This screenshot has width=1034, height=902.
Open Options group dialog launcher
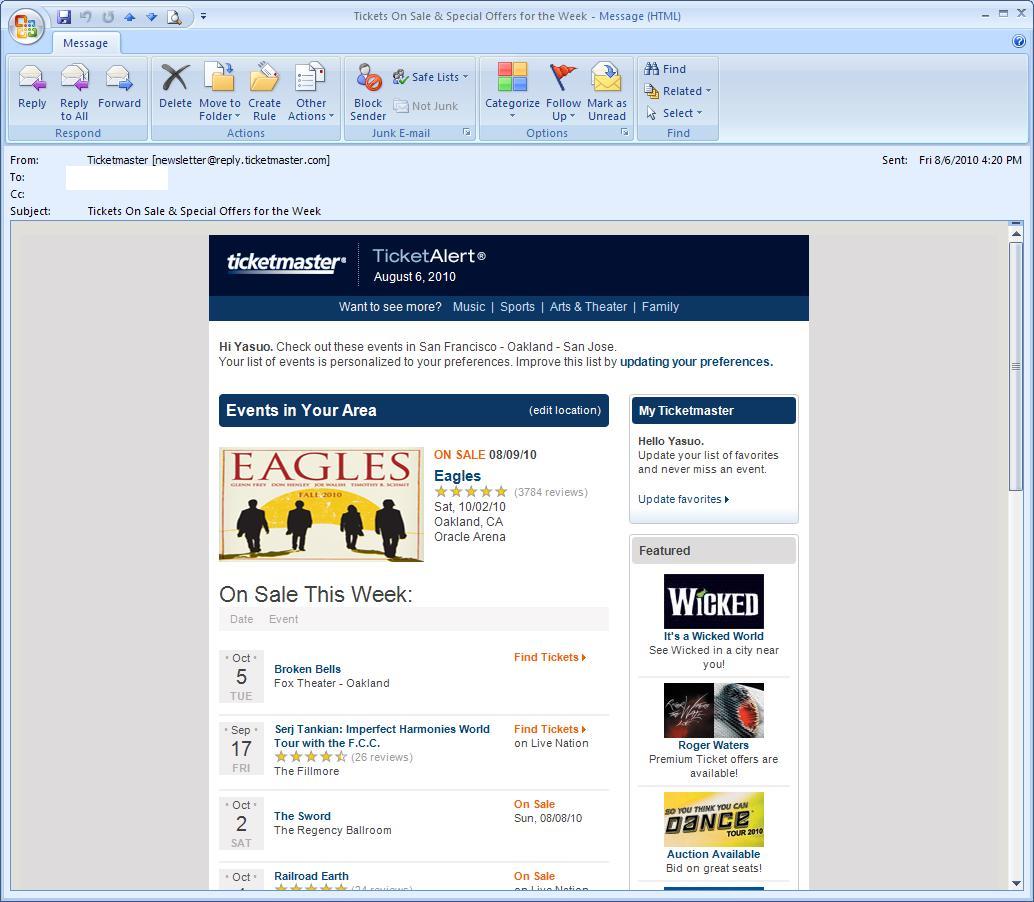click(x=624, y=133)
